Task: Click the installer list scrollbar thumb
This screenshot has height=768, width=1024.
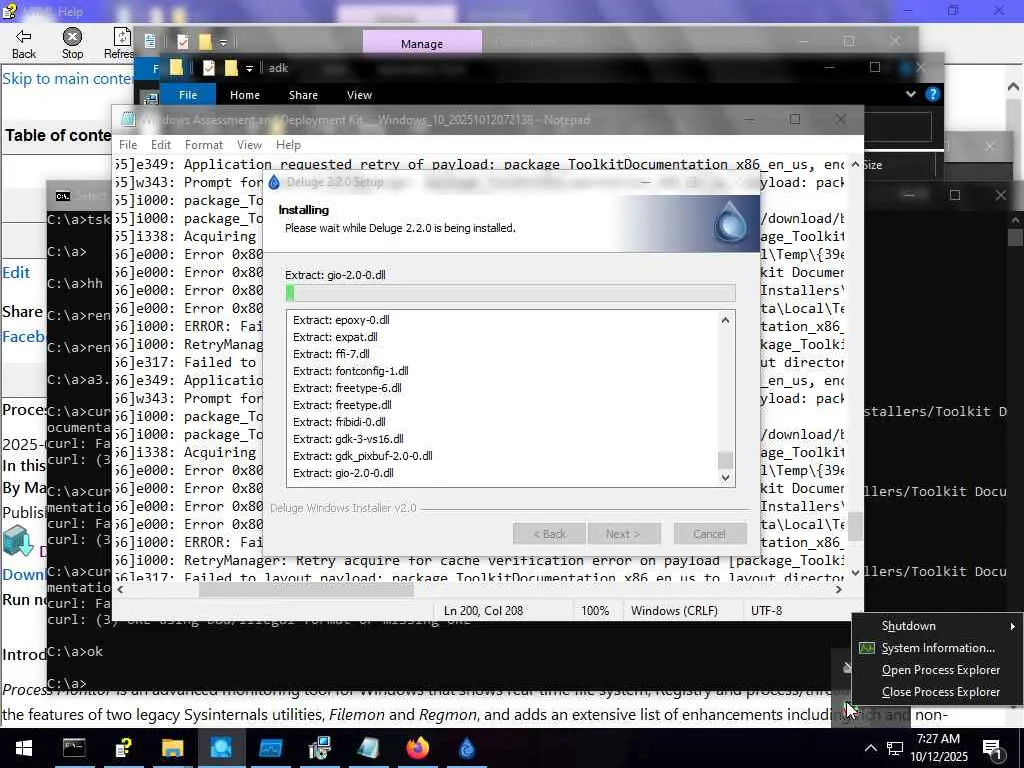Action: pyautogui.click(x=726, y=460)
